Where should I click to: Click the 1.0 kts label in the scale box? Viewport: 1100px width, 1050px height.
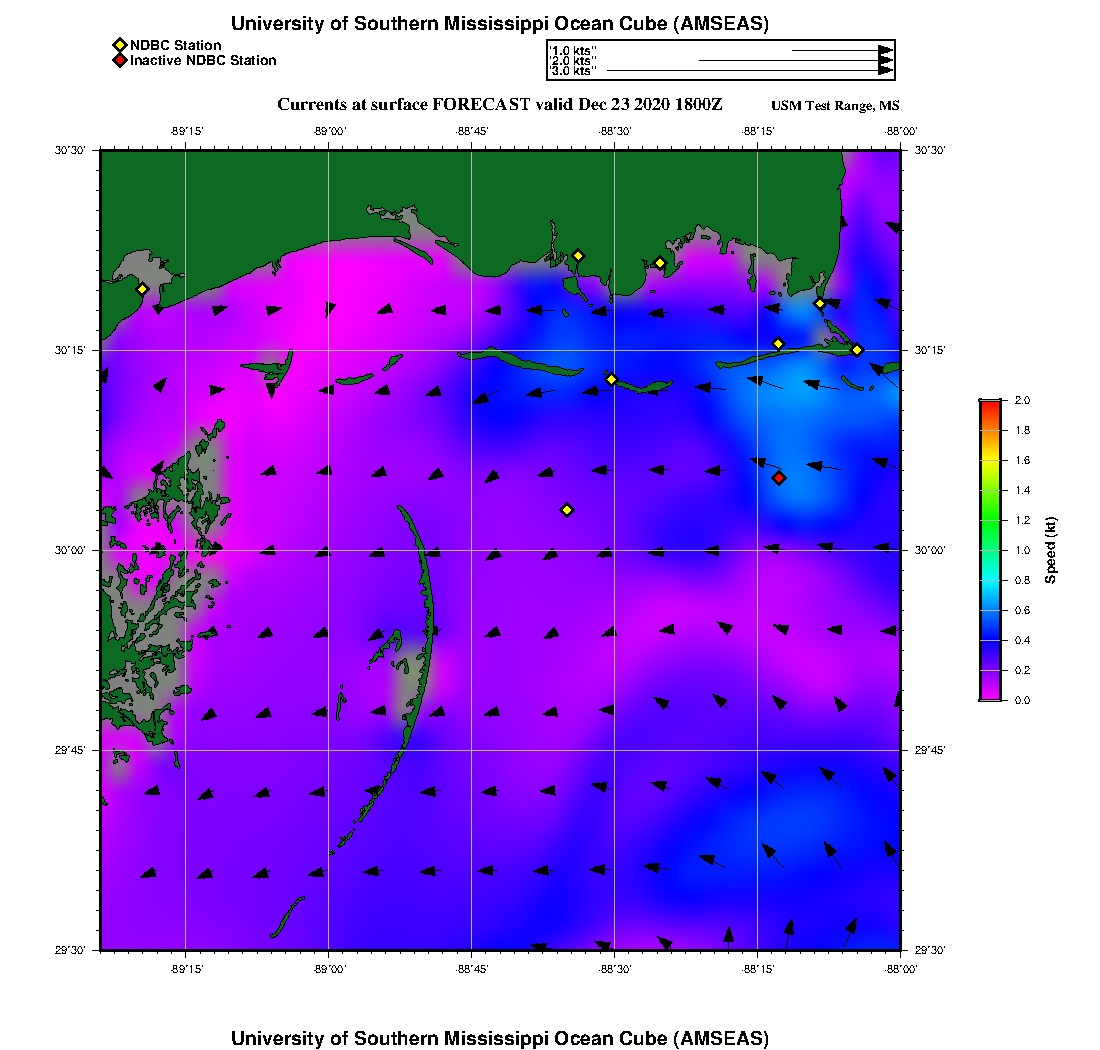coord(573,50)
